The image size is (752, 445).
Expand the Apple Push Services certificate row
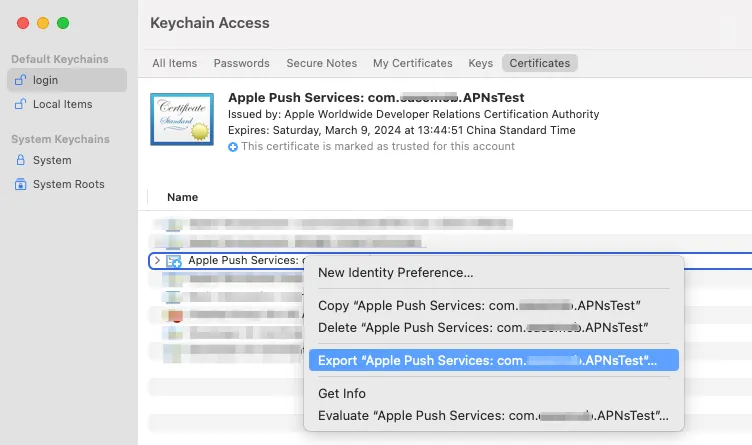[157, 260]
